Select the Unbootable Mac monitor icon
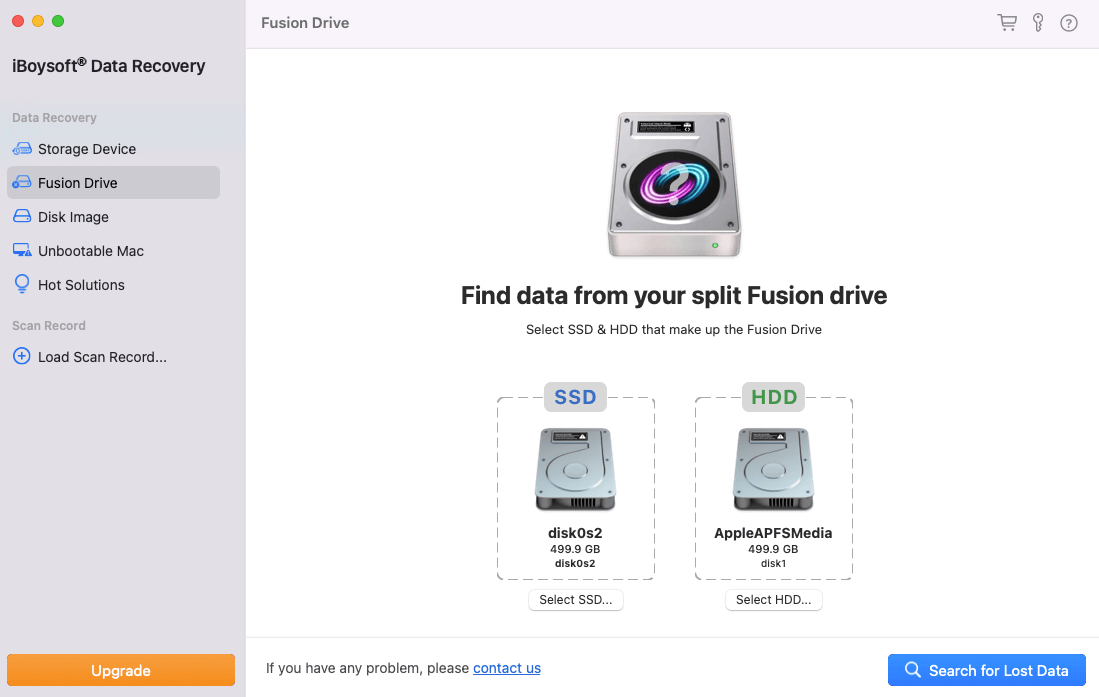Screen dimensions: 1099x697 [x=21, y=250]
